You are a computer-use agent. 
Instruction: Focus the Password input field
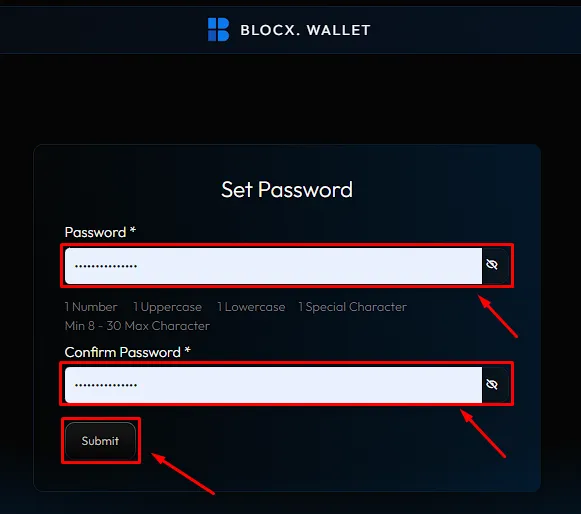click(x=273, y=266)
